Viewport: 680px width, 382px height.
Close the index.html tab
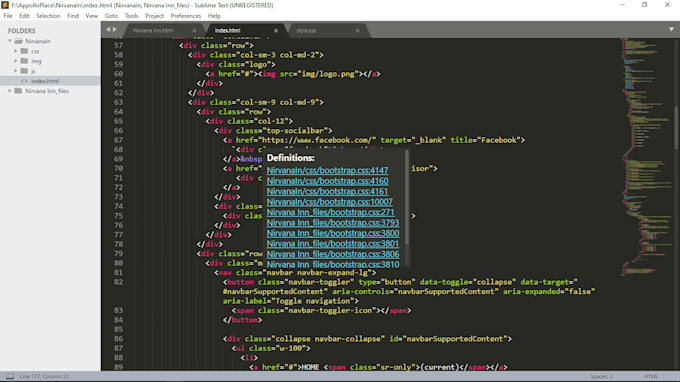[276, 30]
